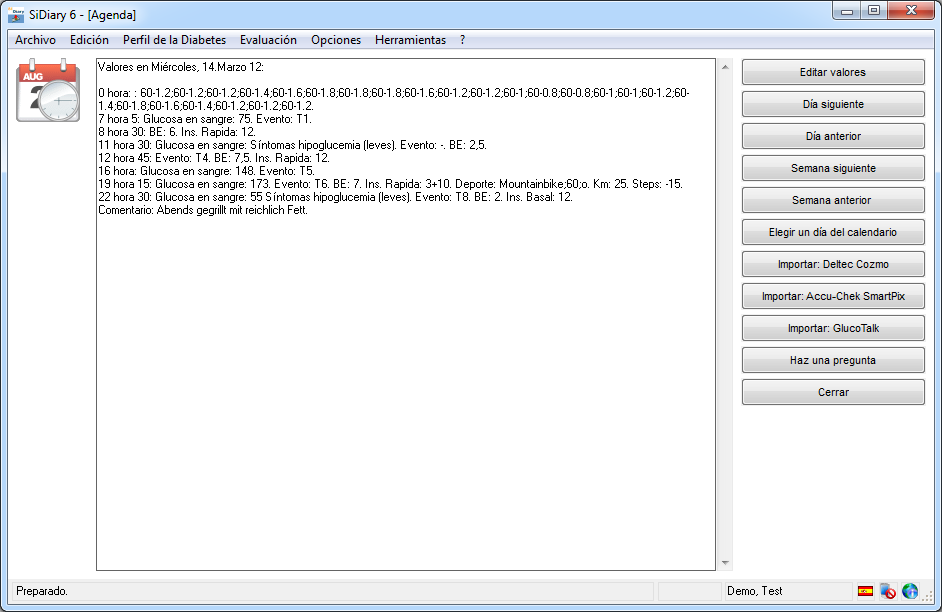942x612 pixels.
Task: Open the Edición menu
Action: [x=89, y=40]
